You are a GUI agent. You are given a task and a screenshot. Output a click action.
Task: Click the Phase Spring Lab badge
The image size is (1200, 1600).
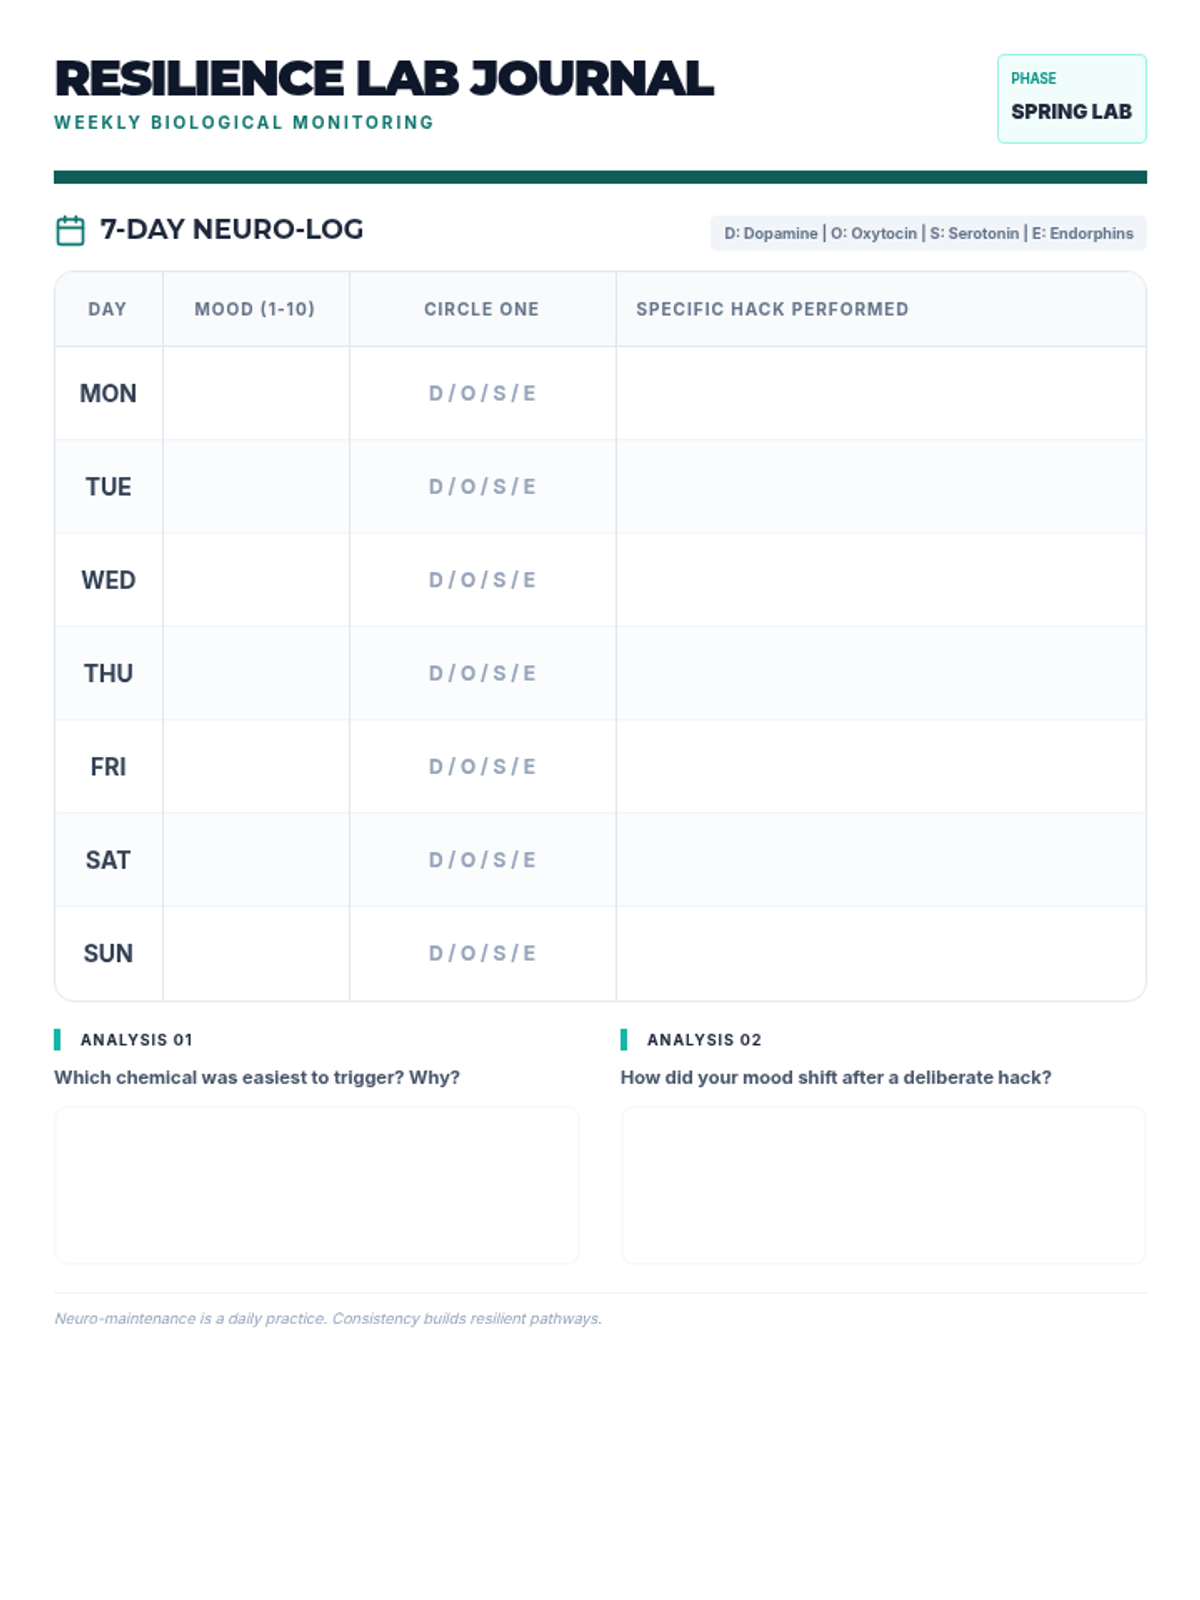point(1071,98)
